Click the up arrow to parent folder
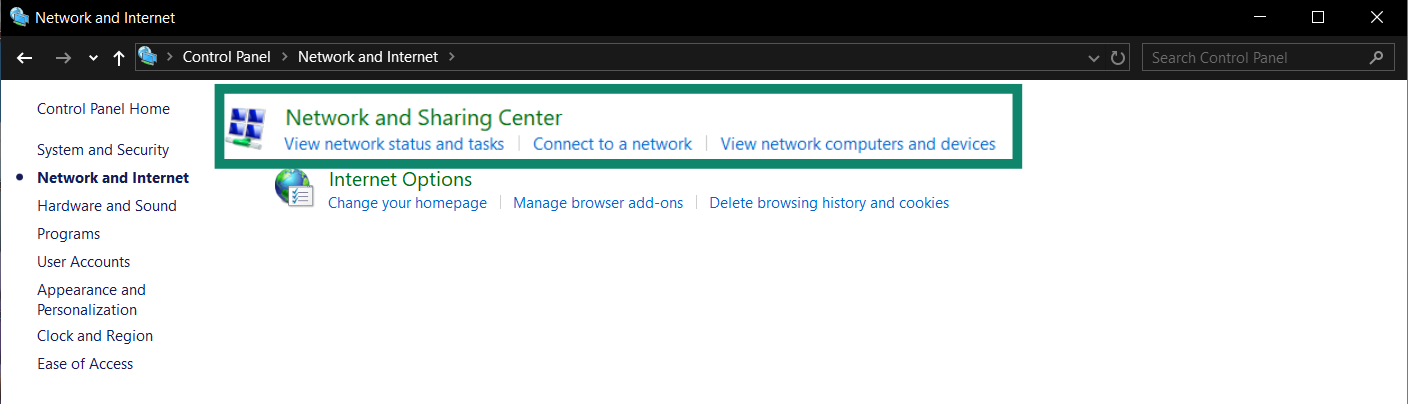Image resolution: width=1408 pixels, height=404 pixels. [x=118, y=58]
